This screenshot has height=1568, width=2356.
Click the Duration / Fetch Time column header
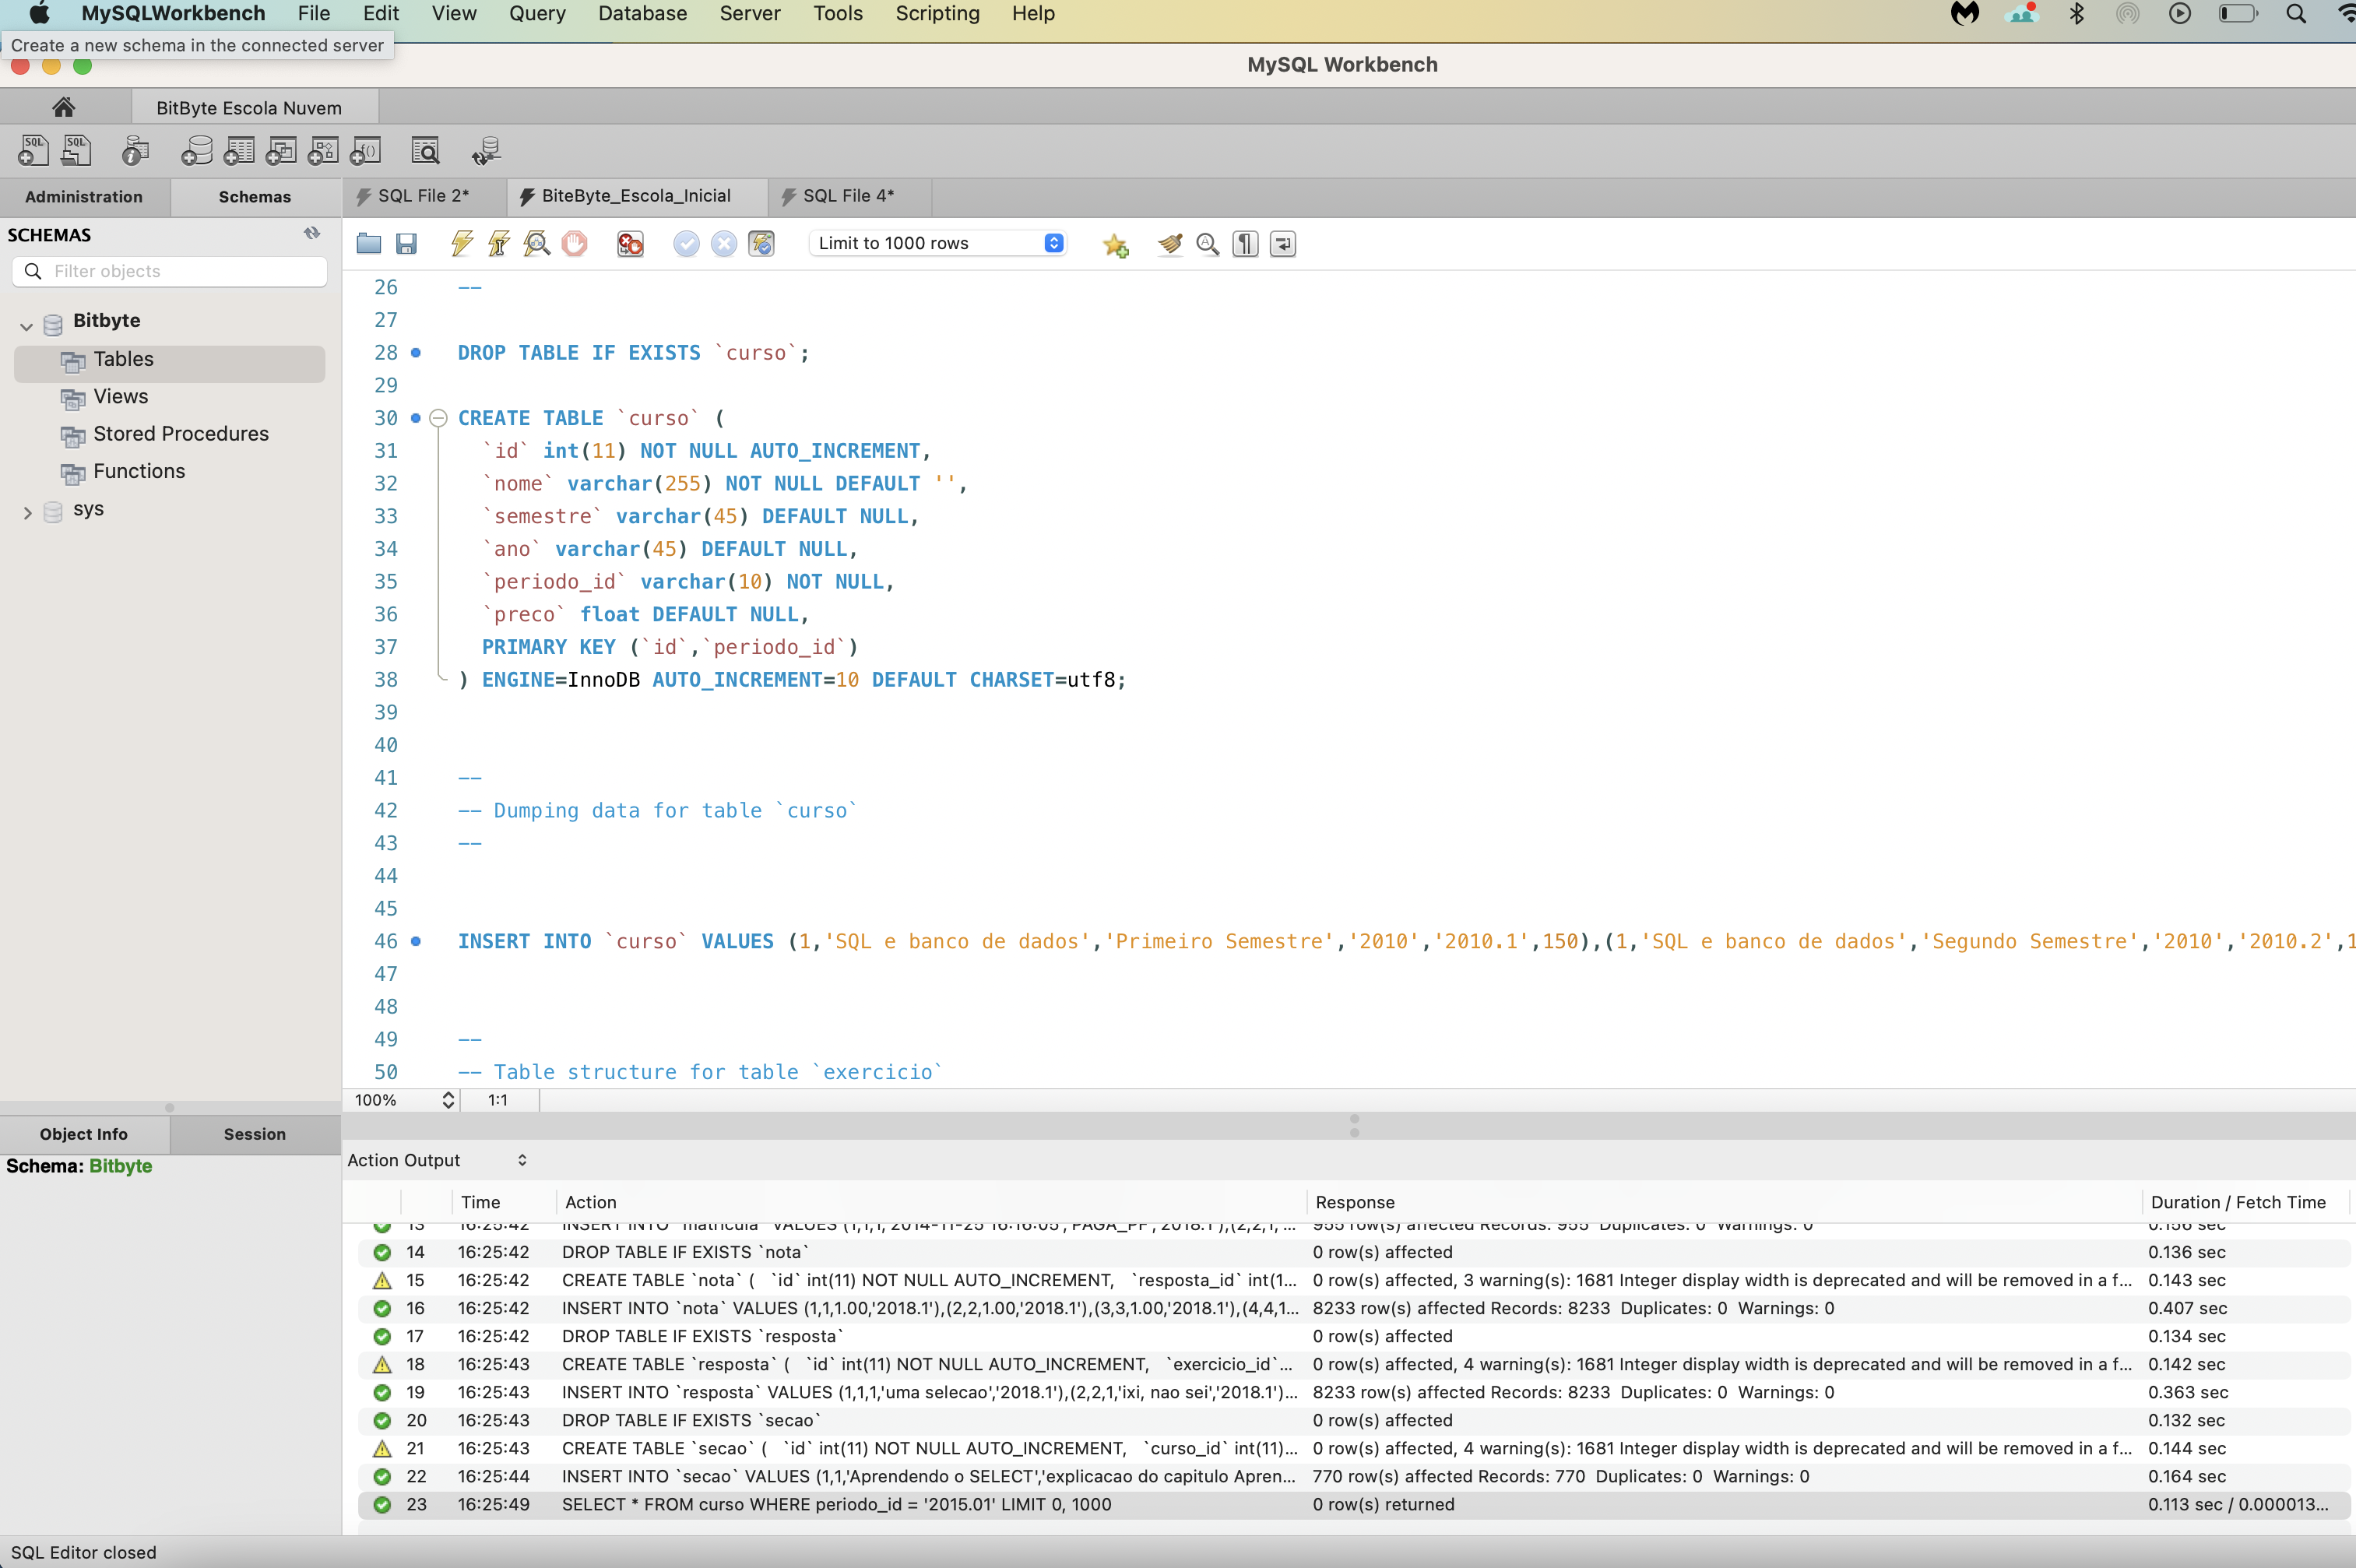[x=2238, y=1202]
